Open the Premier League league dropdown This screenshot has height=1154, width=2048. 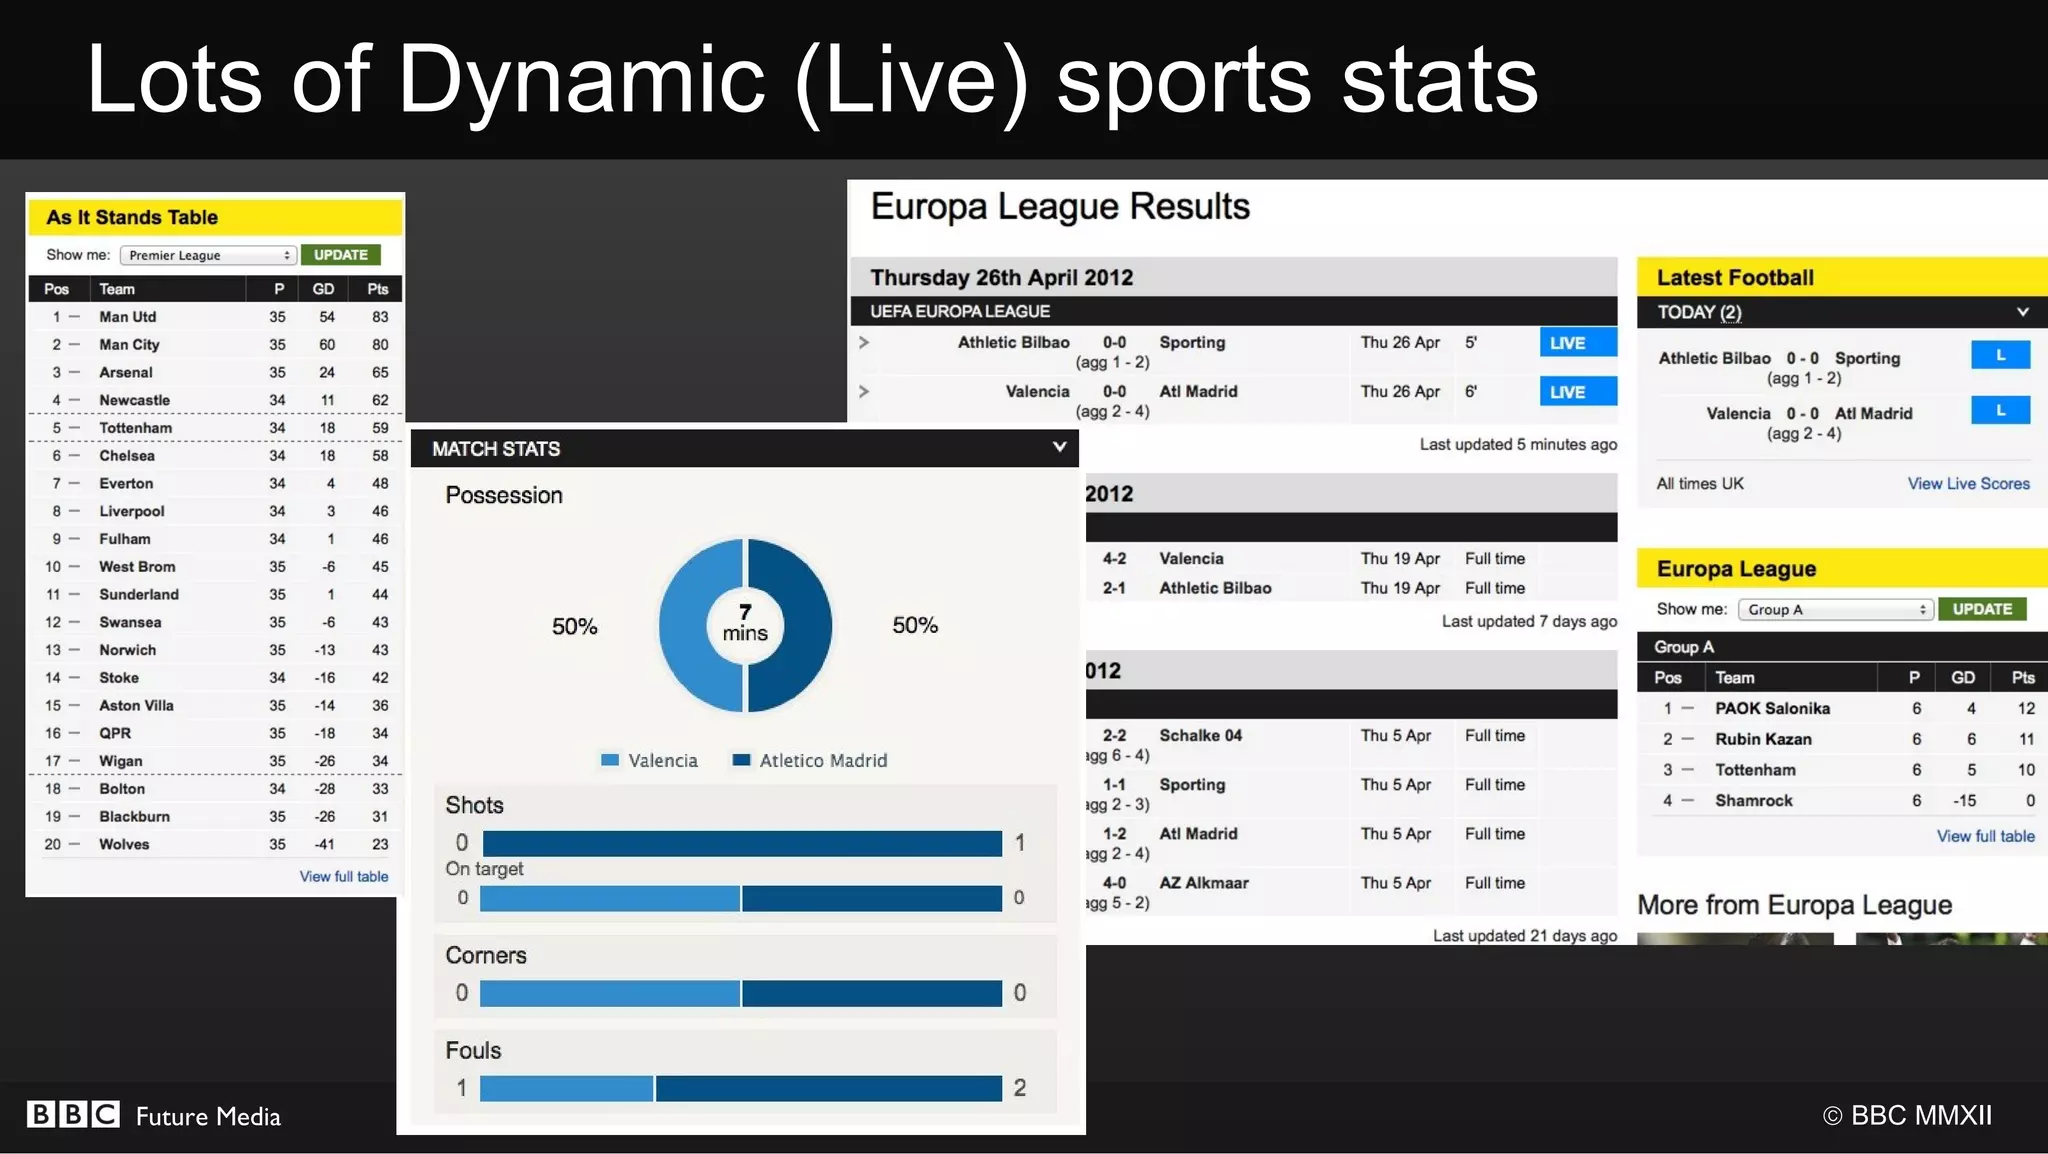pyautogui.click(x=209, y=255)
